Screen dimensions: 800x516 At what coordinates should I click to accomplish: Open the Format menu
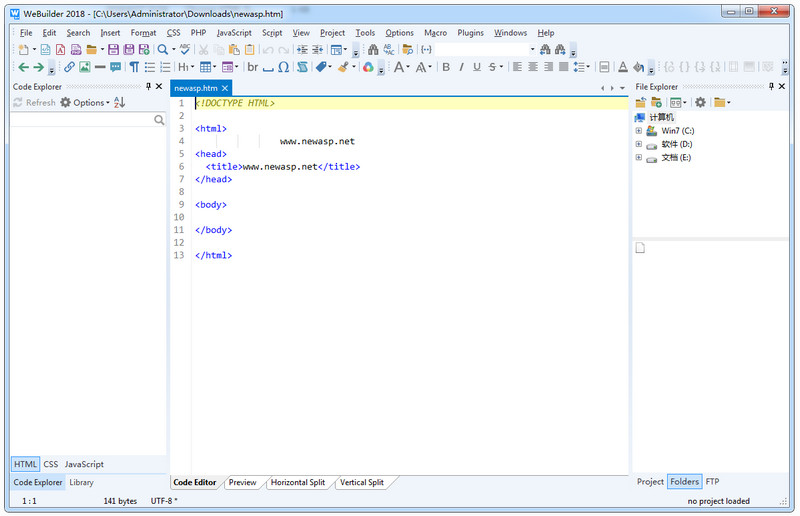coord(143,33)
